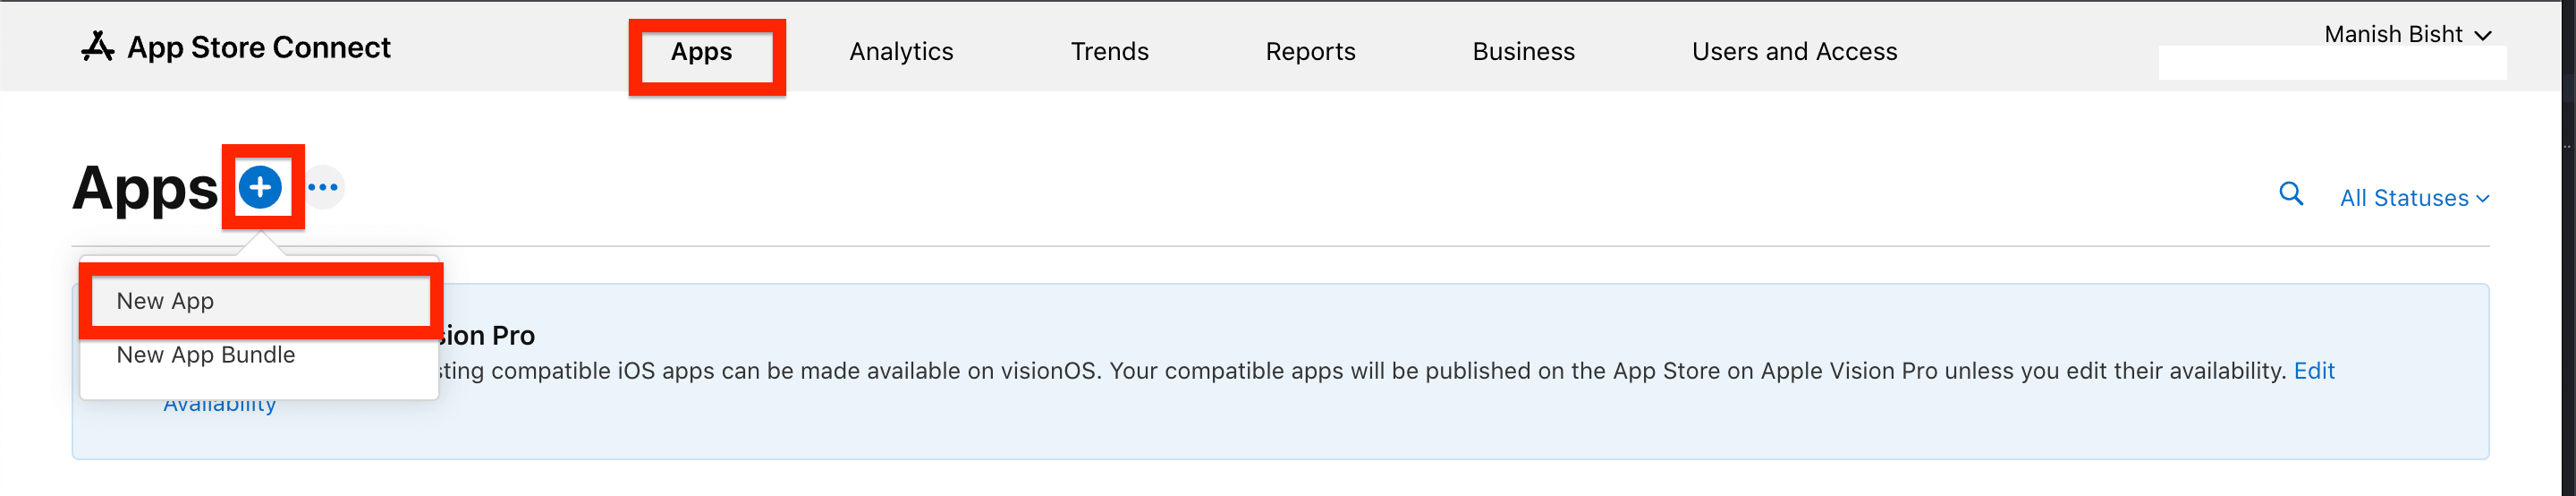Navigate to the Business tab
Screen dimensions: 2576x496
(x=1523, y=52)
